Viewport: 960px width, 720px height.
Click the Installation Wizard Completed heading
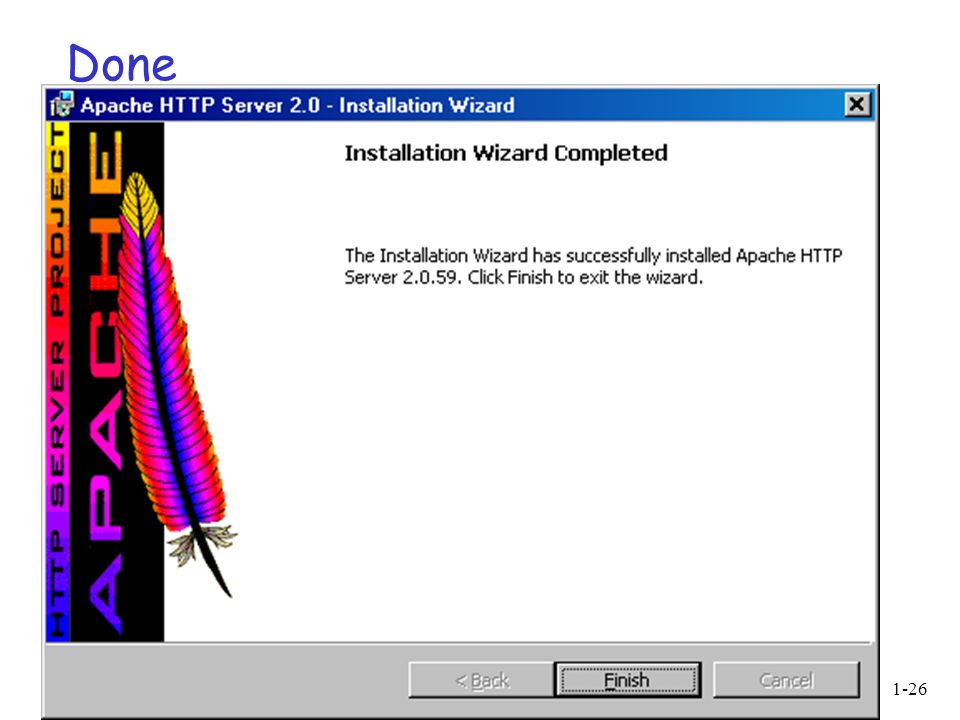pos(506,153)
